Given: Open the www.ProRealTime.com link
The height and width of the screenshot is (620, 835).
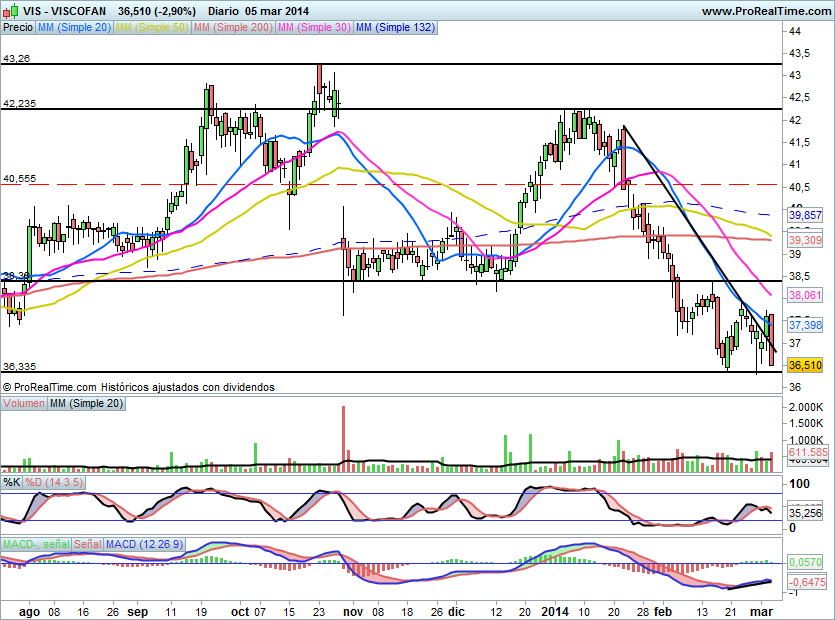Looking at the screenshot, I should click(764, 10).
